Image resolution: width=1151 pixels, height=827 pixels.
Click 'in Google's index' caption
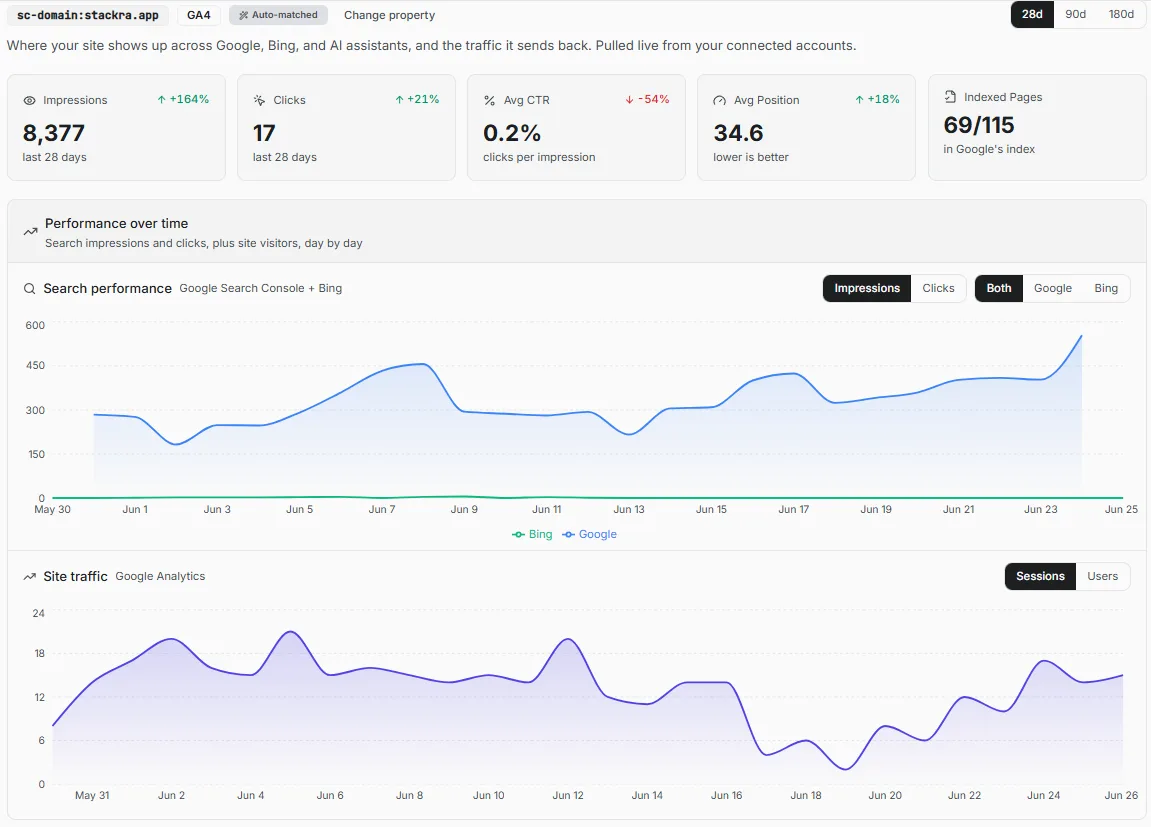click(x=989, y=149)
